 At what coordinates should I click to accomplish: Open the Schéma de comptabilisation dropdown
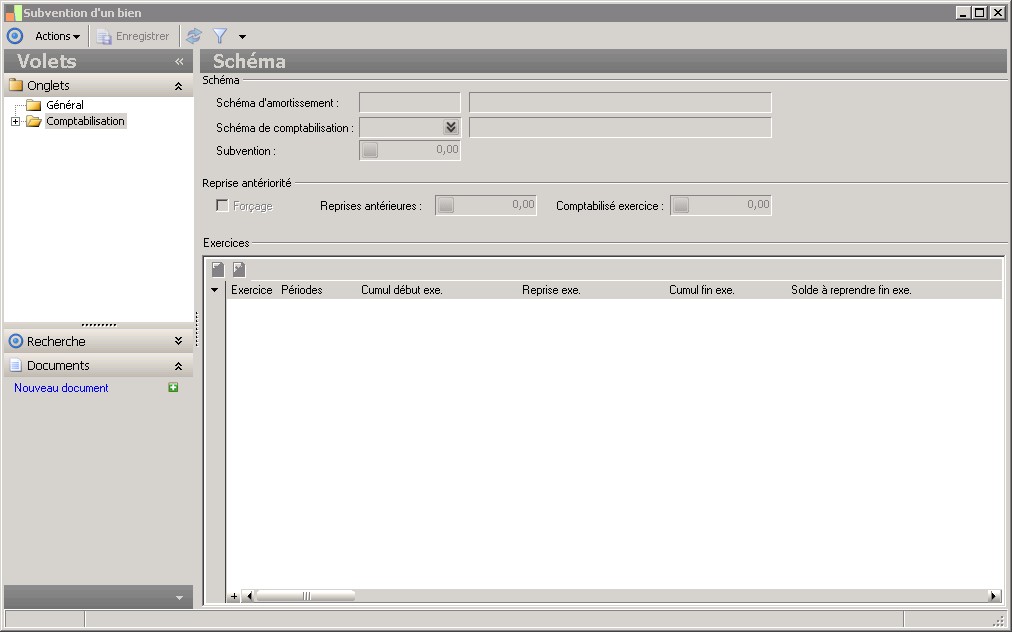click(x=450, y=128)
